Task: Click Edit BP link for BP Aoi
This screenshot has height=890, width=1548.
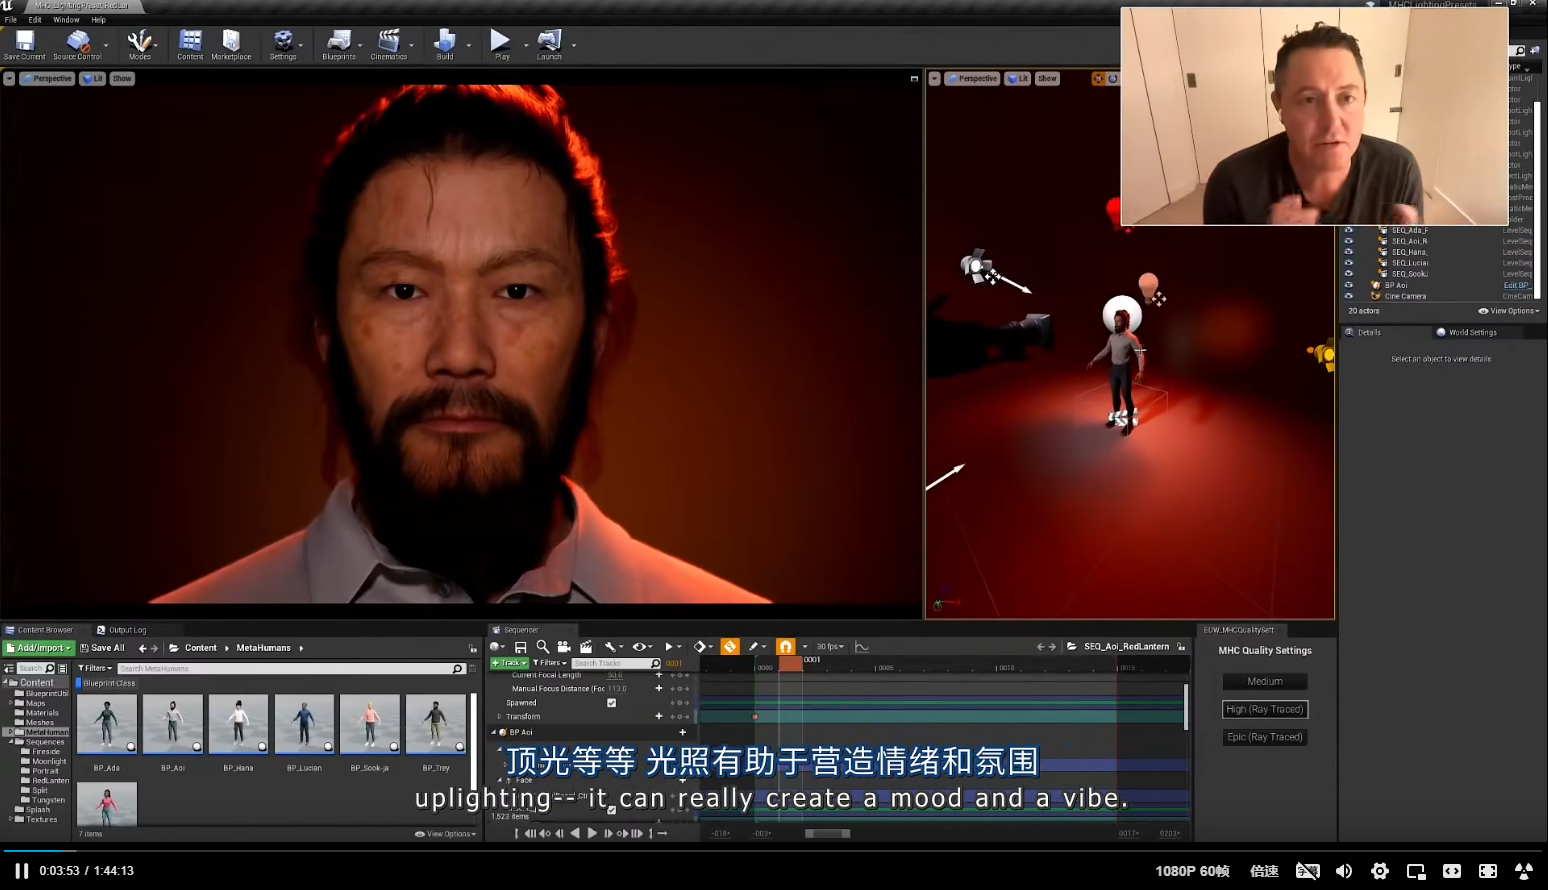Action: coord(1517,285)
